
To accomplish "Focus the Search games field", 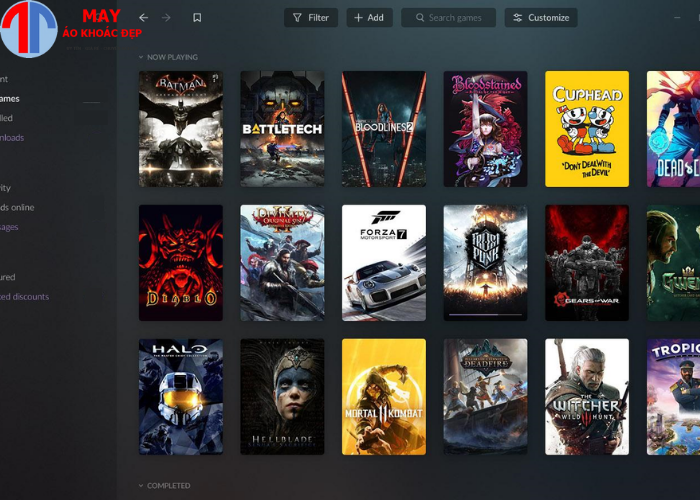I will click(x=447, y=18).
